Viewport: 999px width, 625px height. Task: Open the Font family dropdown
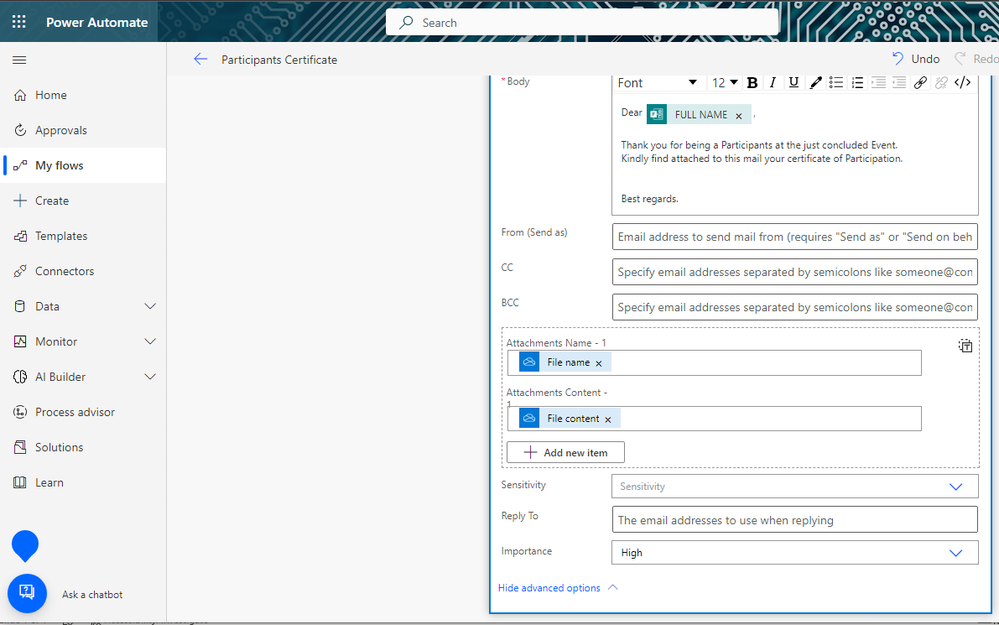coord(657,83)
